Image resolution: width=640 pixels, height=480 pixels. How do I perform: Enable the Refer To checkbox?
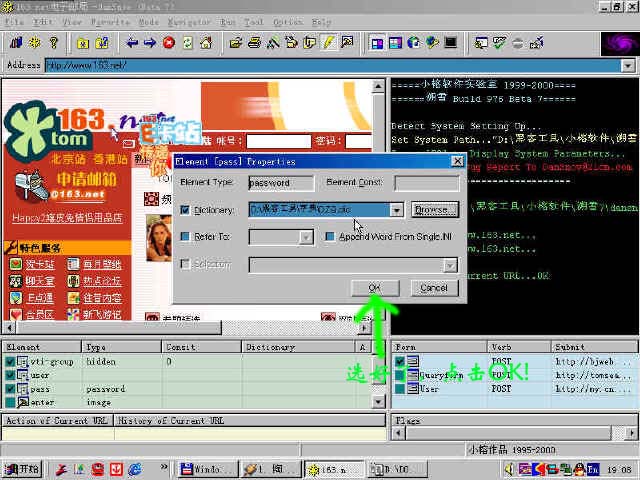point(185,236)
